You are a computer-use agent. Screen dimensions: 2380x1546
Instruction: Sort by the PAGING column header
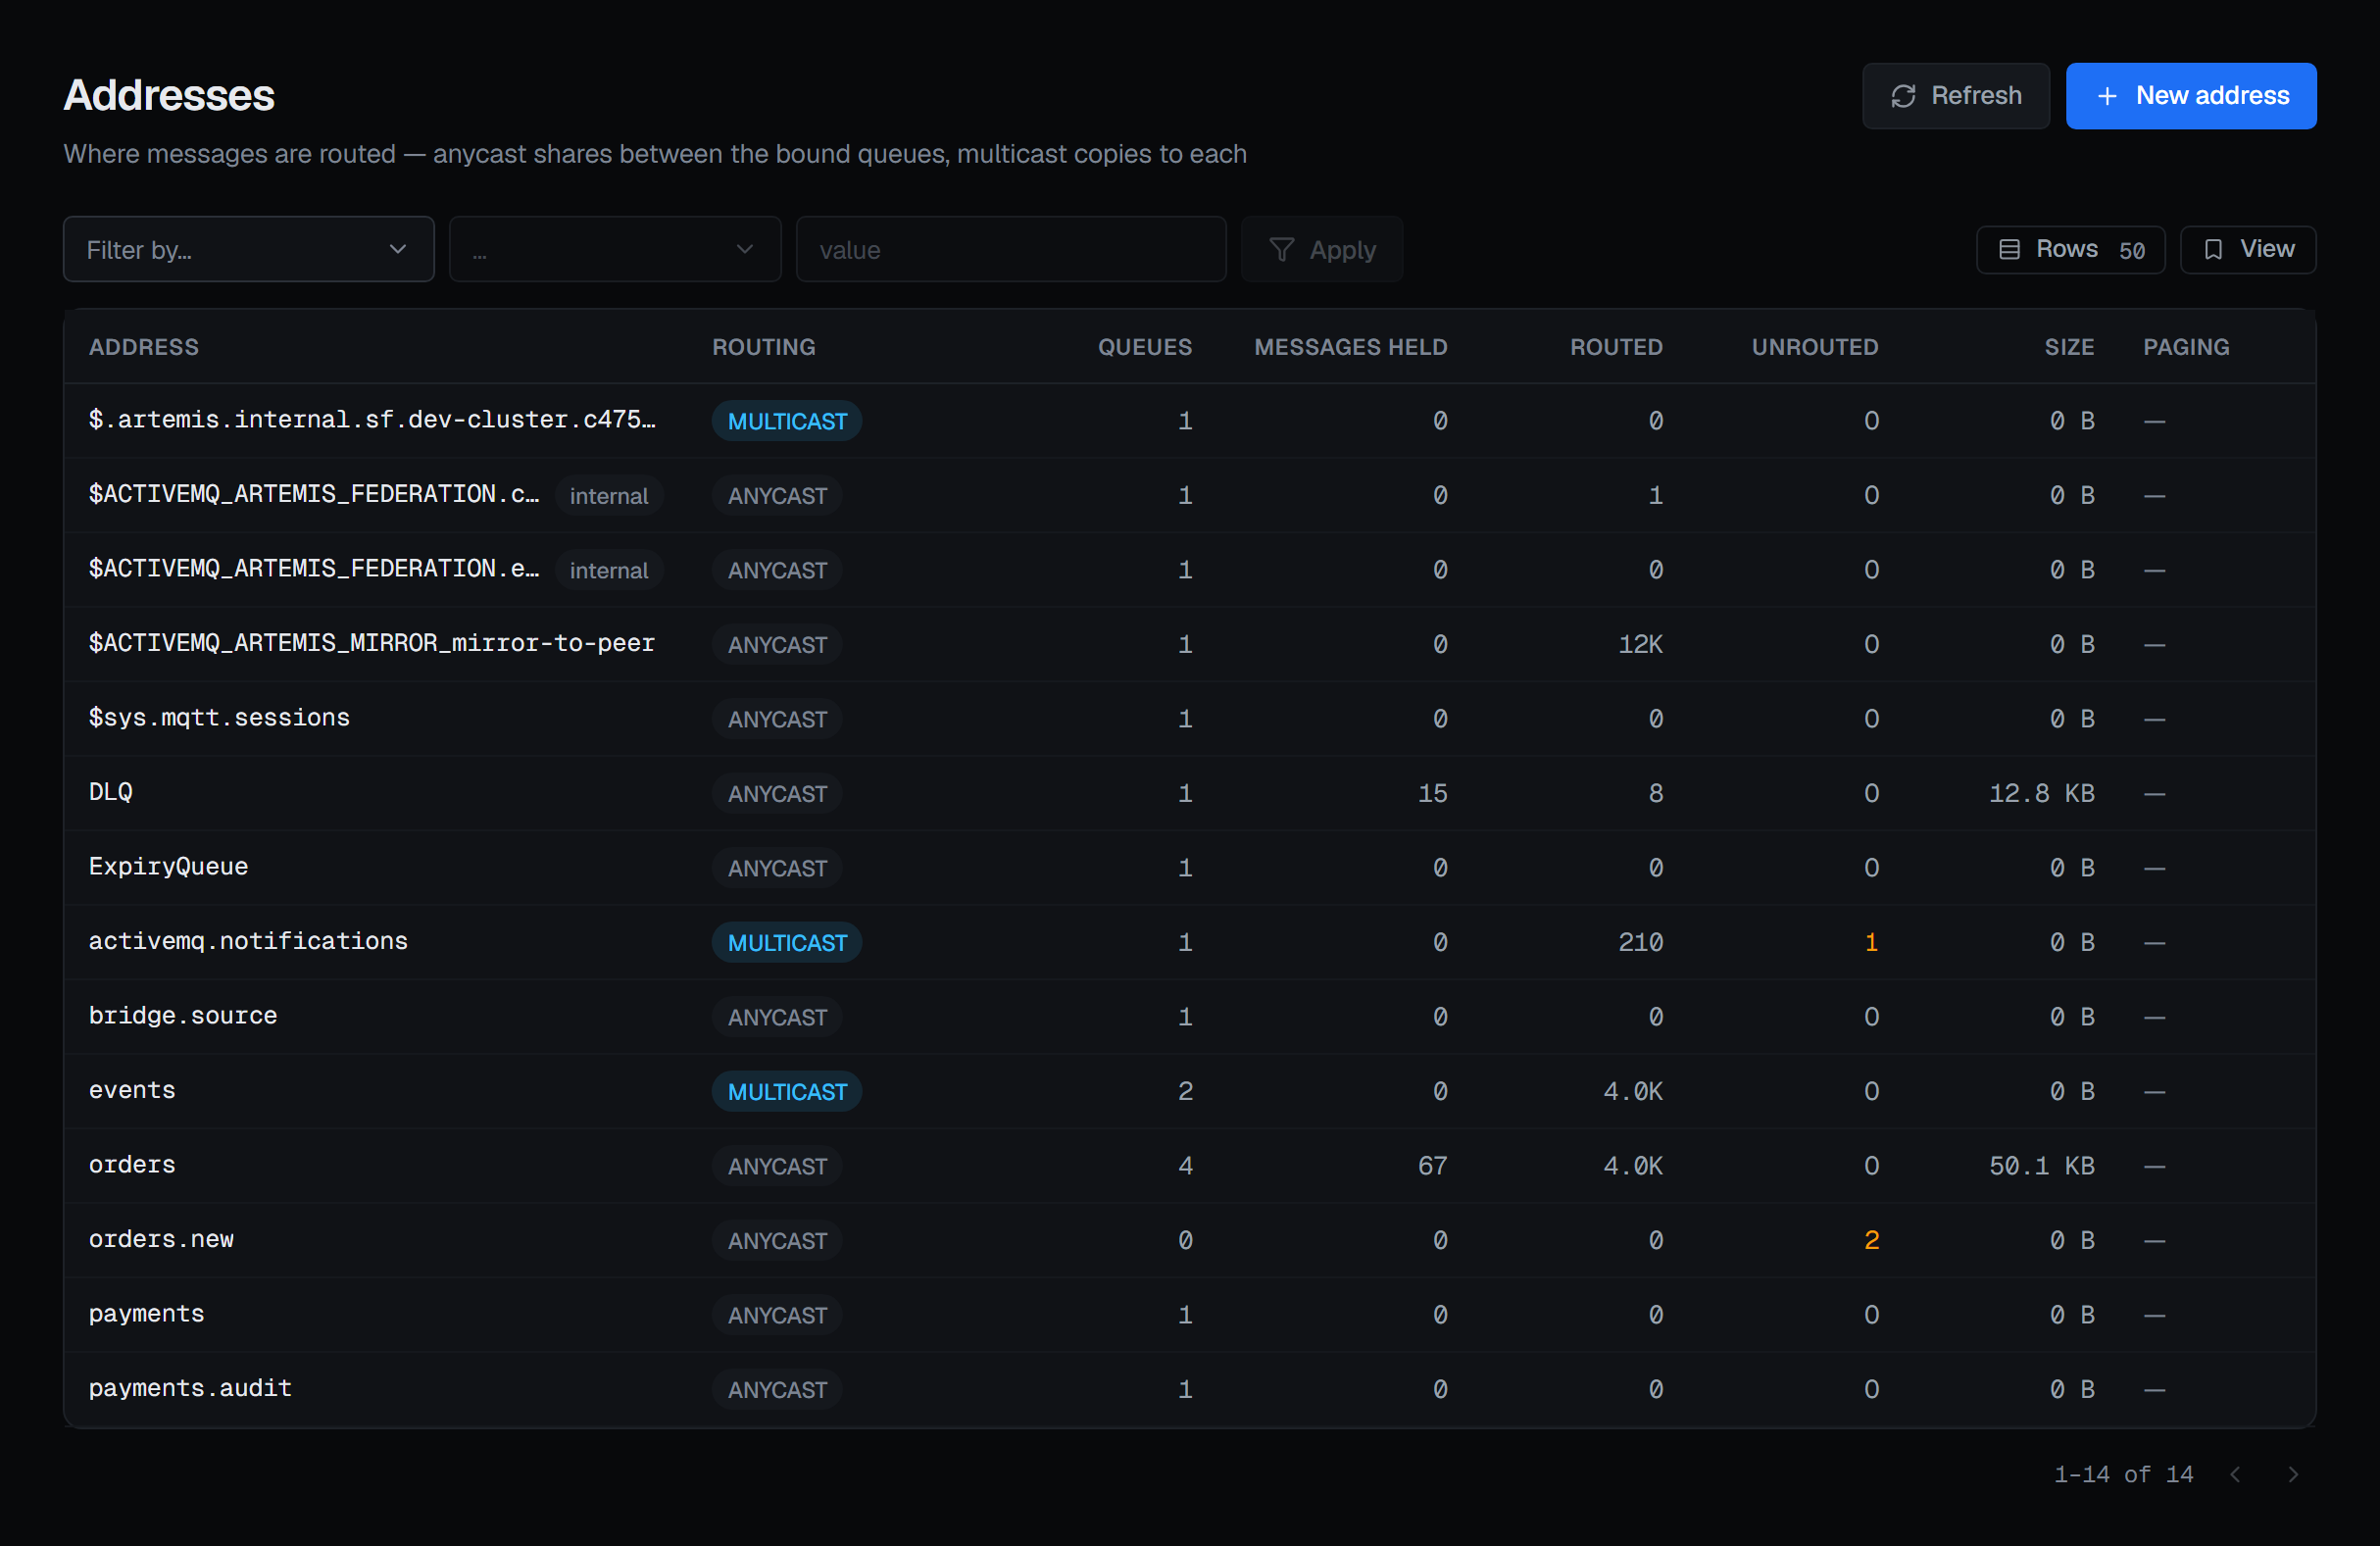(x=2185, y=347)
